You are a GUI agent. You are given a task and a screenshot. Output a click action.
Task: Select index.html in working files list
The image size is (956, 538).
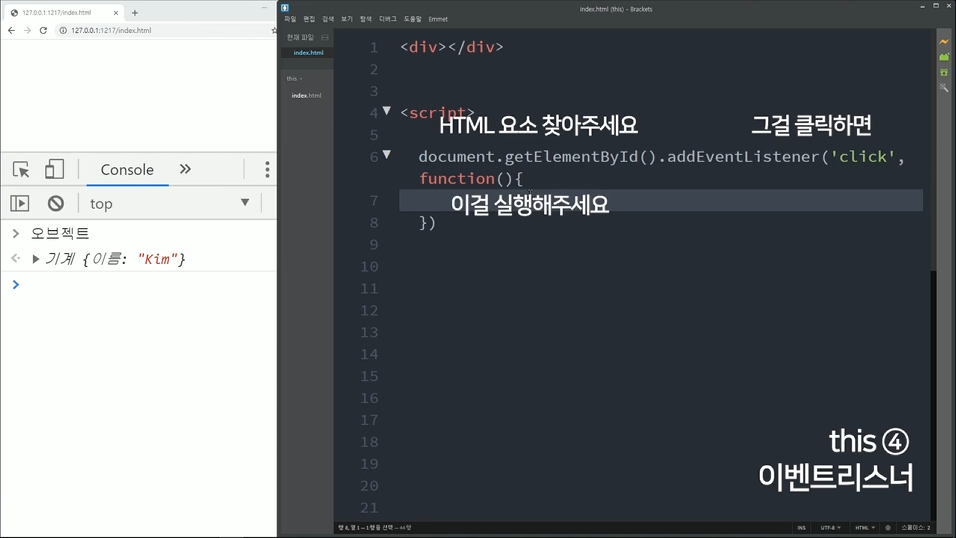pyautogui.click(x=308, y=52)
